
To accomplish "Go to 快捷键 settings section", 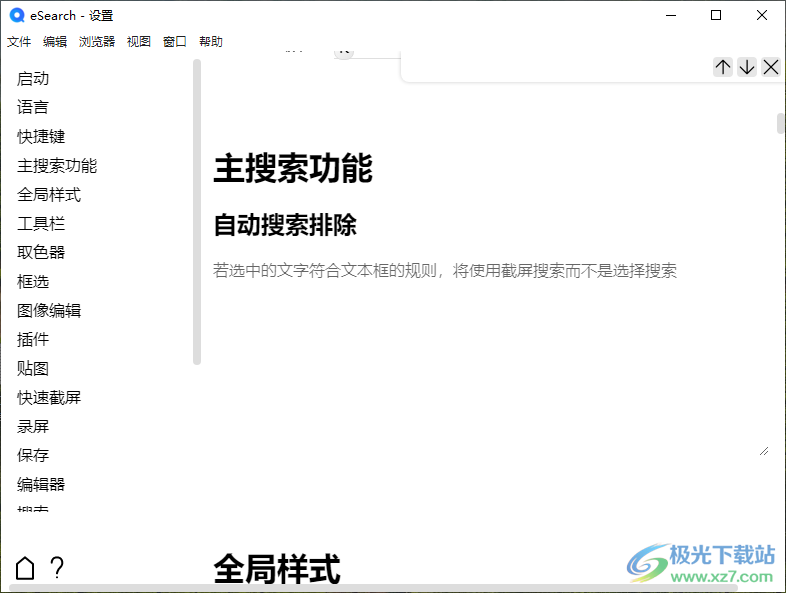I will [x=41, y=136].
